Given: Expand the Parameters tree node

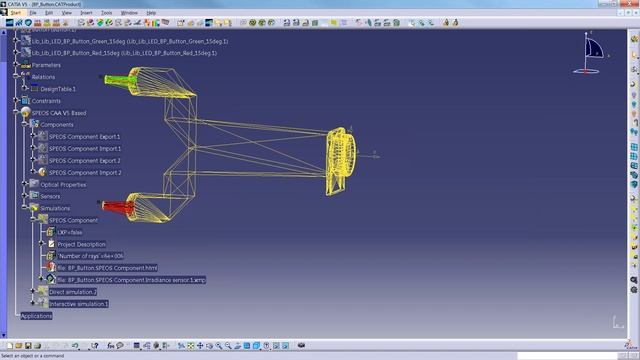Looking at the screenshot, I should (x=16, y=64).
